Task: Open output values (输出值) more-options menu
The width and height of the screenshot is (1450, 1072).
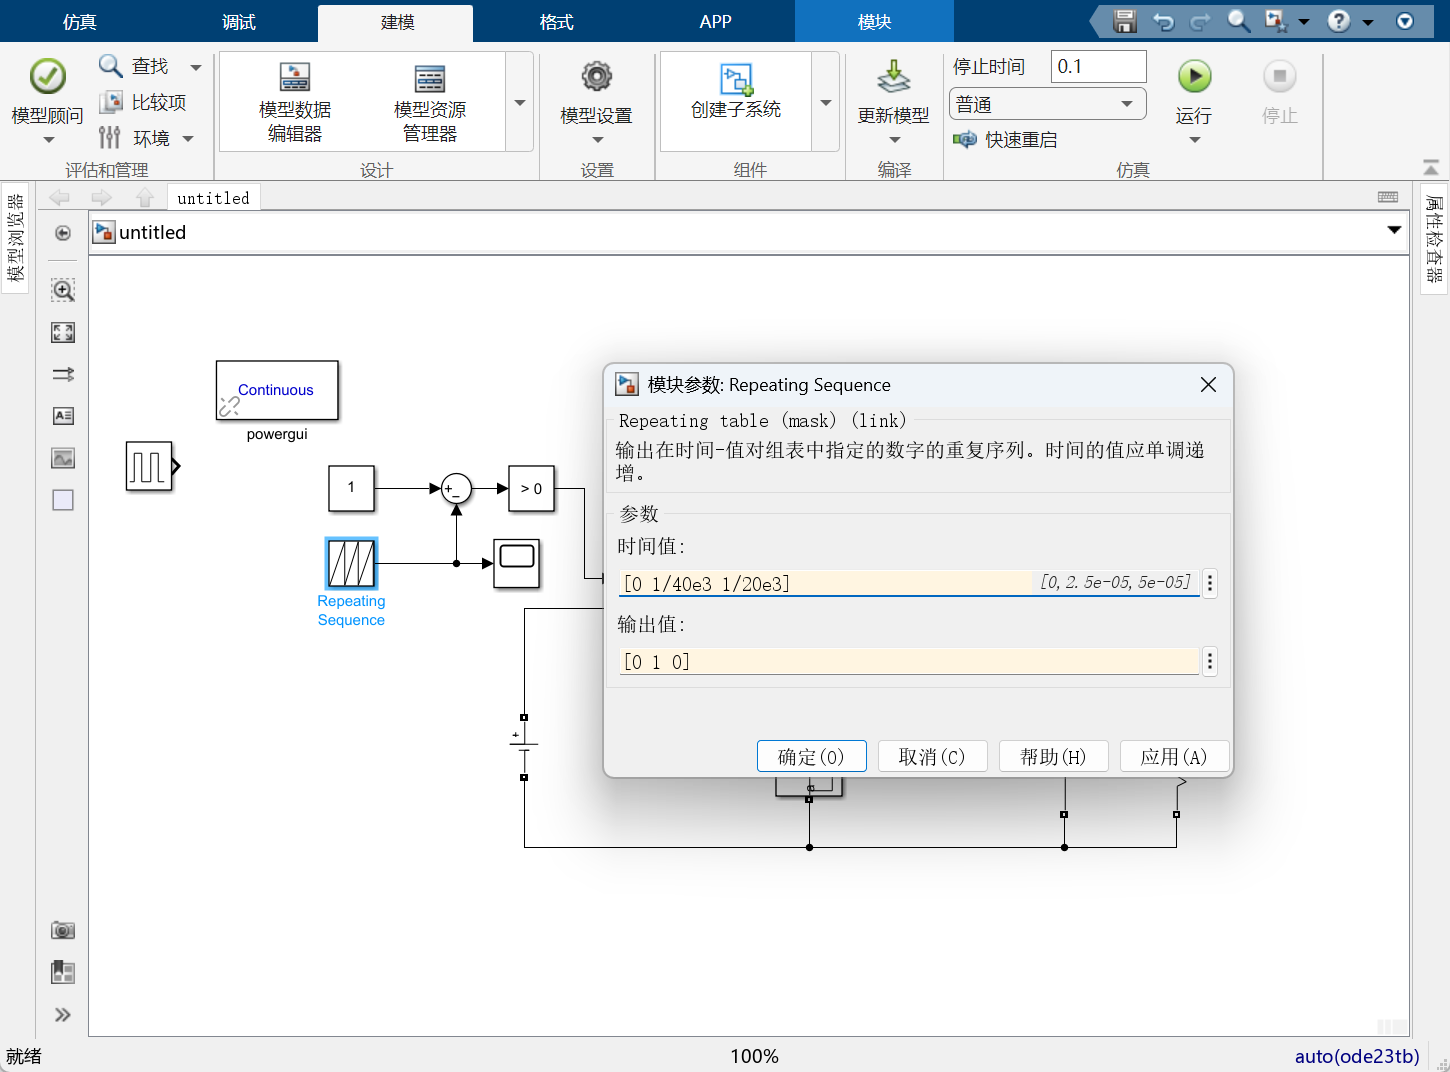Action: (1210, 661)
